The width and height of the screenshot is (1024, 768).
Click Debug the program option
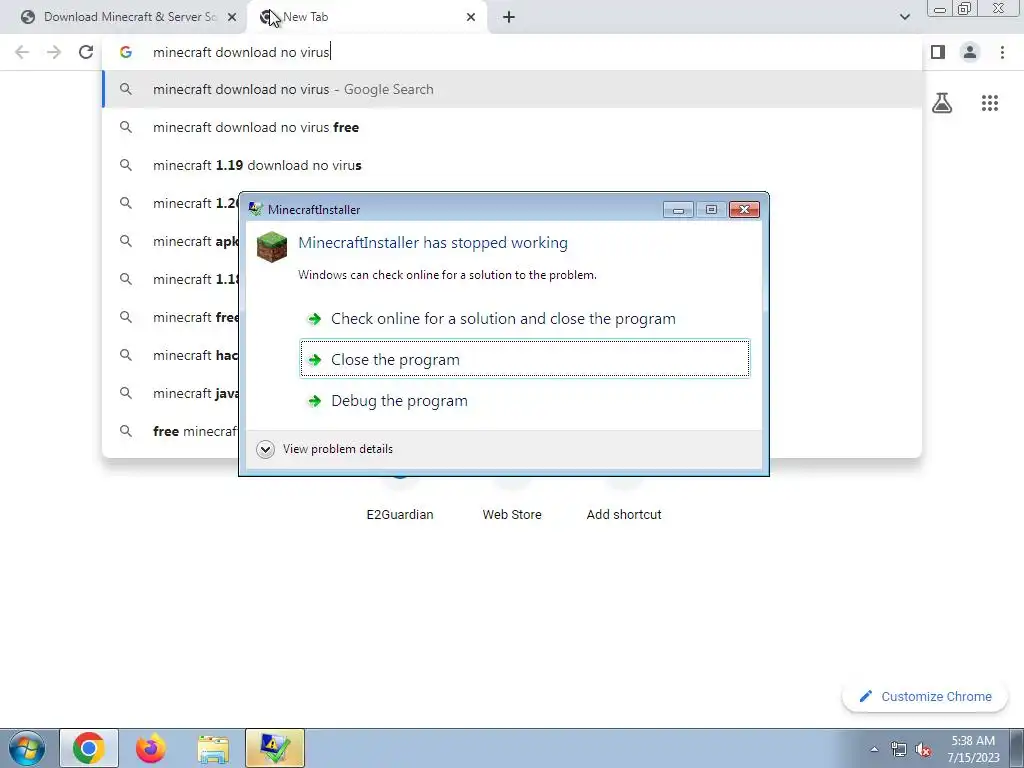coord(524,400)
